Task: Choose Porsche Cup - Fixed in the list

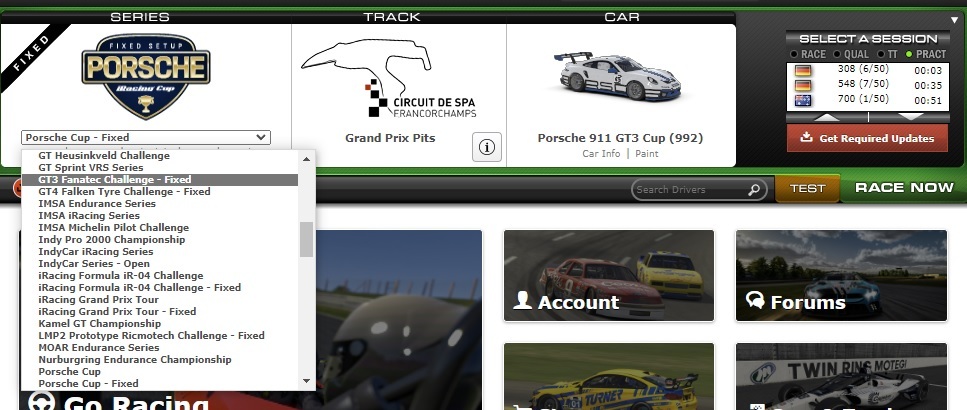Action: point(160,383)
